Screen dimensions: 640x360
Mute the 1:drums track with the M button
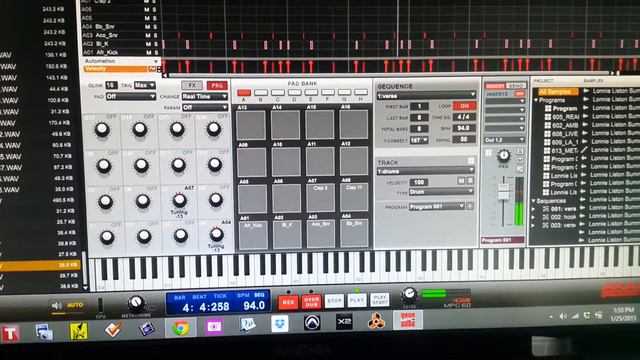[461, 180]
